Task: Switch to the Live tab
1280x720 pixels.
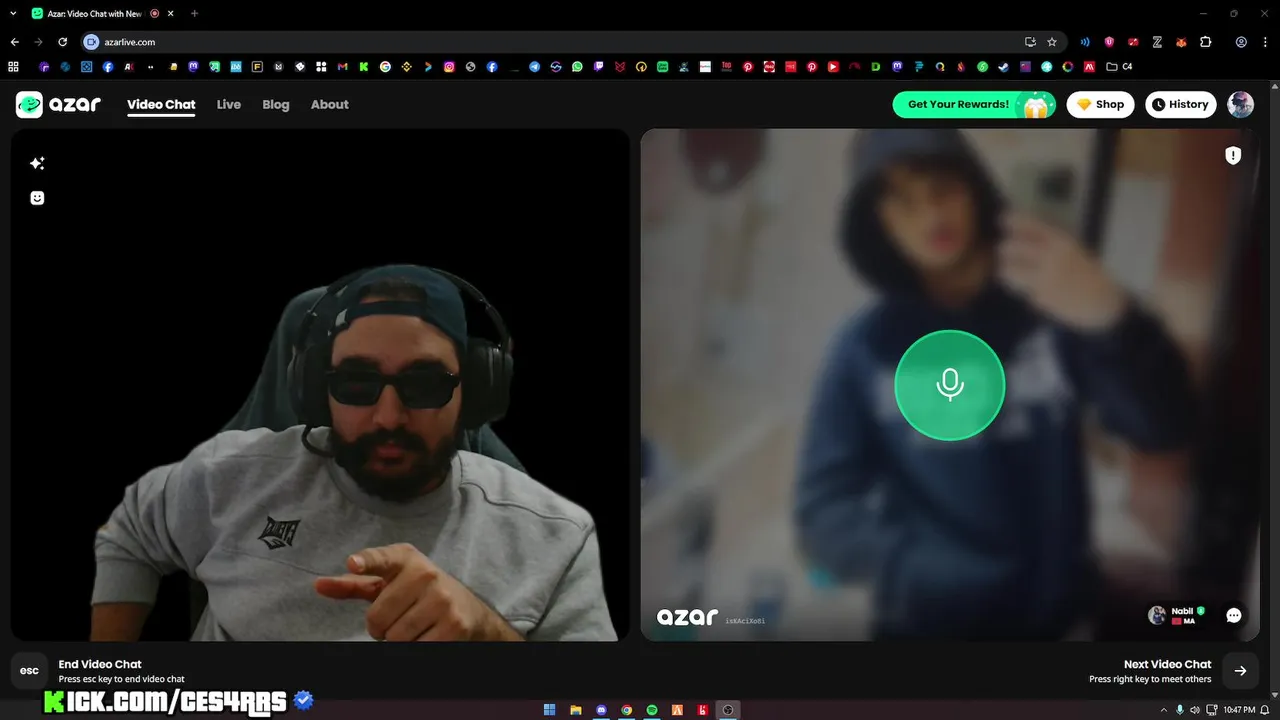Action: pos(229,104)
